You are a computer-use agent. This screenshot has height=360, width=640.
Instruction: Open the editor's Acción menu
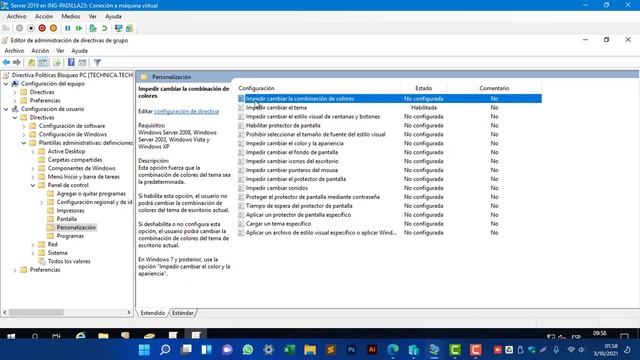tap(40, 51)
